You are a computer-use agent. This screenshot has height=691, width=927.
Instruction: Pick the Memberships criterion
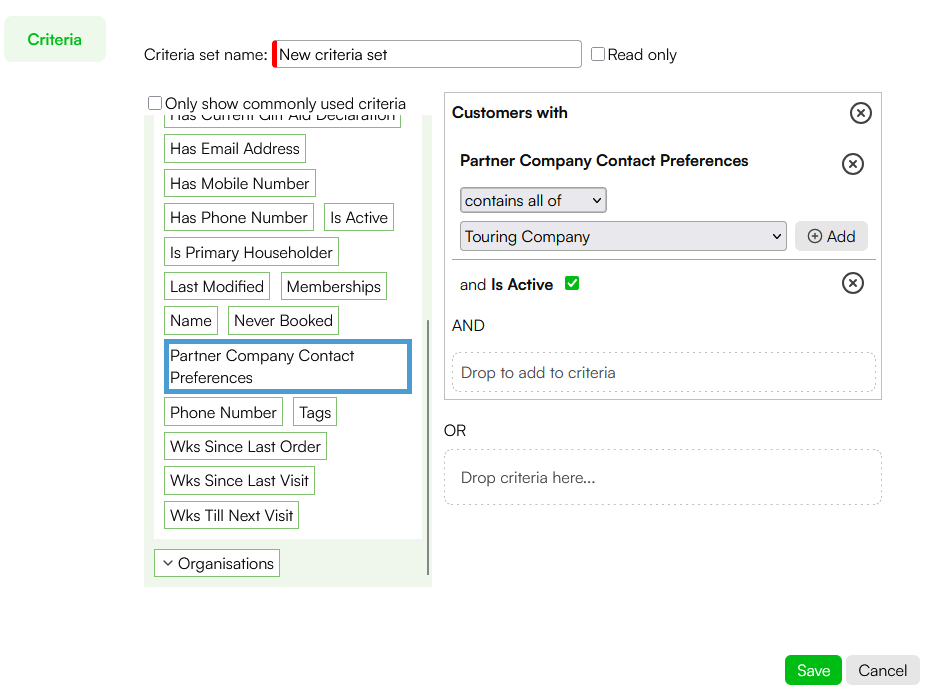click(334, 287)
